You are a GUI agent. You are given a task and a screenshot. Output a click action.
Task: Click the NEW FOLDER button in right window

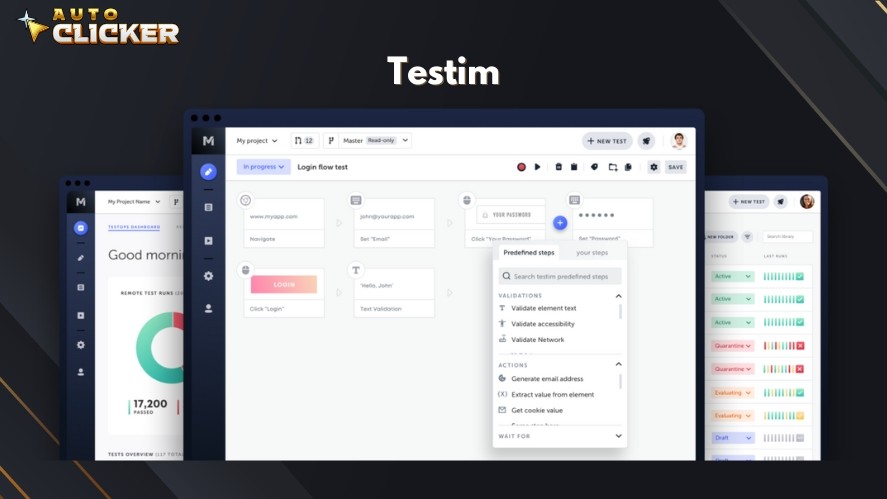pos(719,237)
